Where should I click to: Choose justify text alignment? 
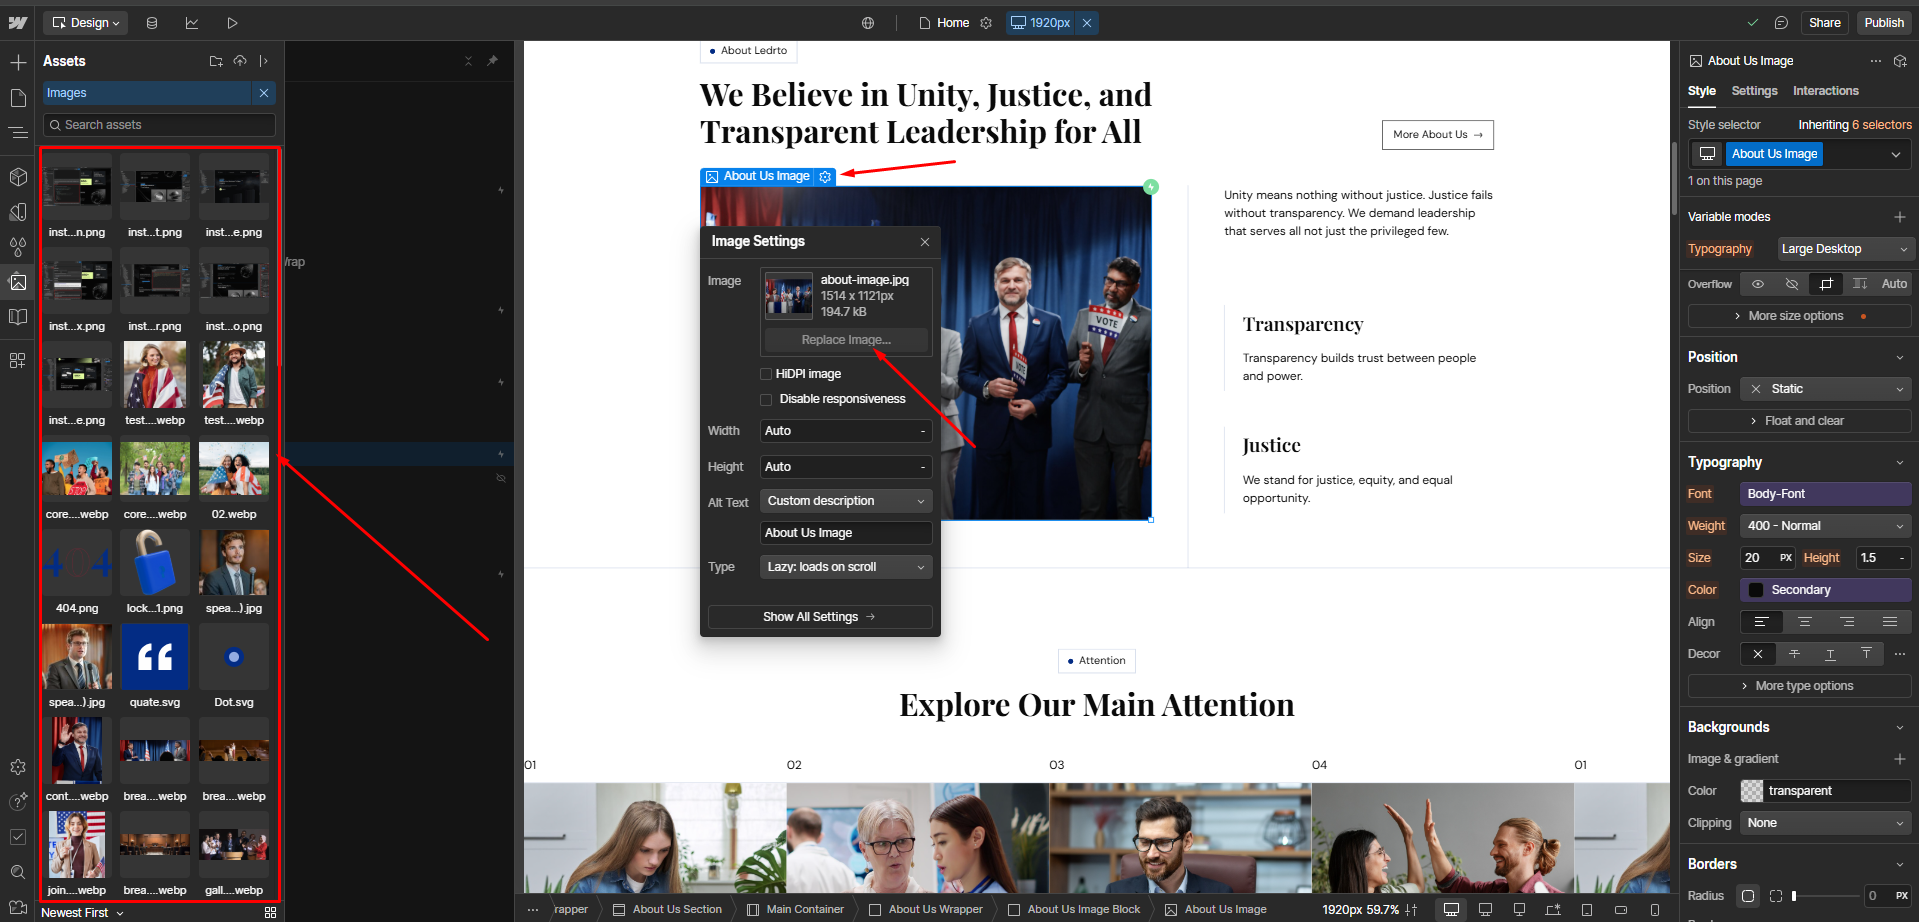[x=1890, y=622]
